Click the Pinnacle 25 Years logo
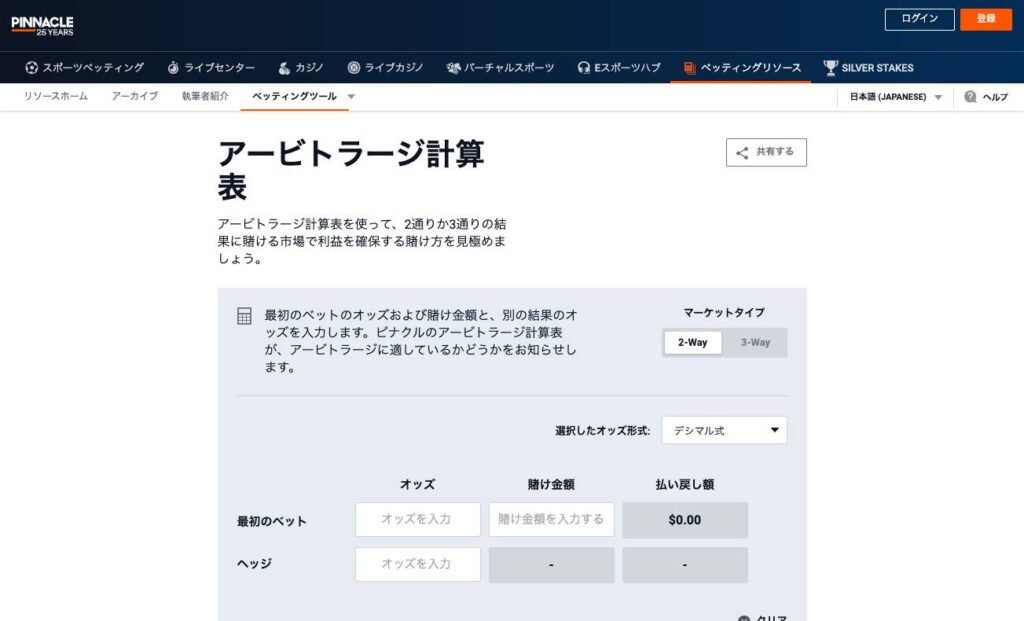Image resolution: width=1024 pixels, height=621 pixels. click(x=42, y=24)
